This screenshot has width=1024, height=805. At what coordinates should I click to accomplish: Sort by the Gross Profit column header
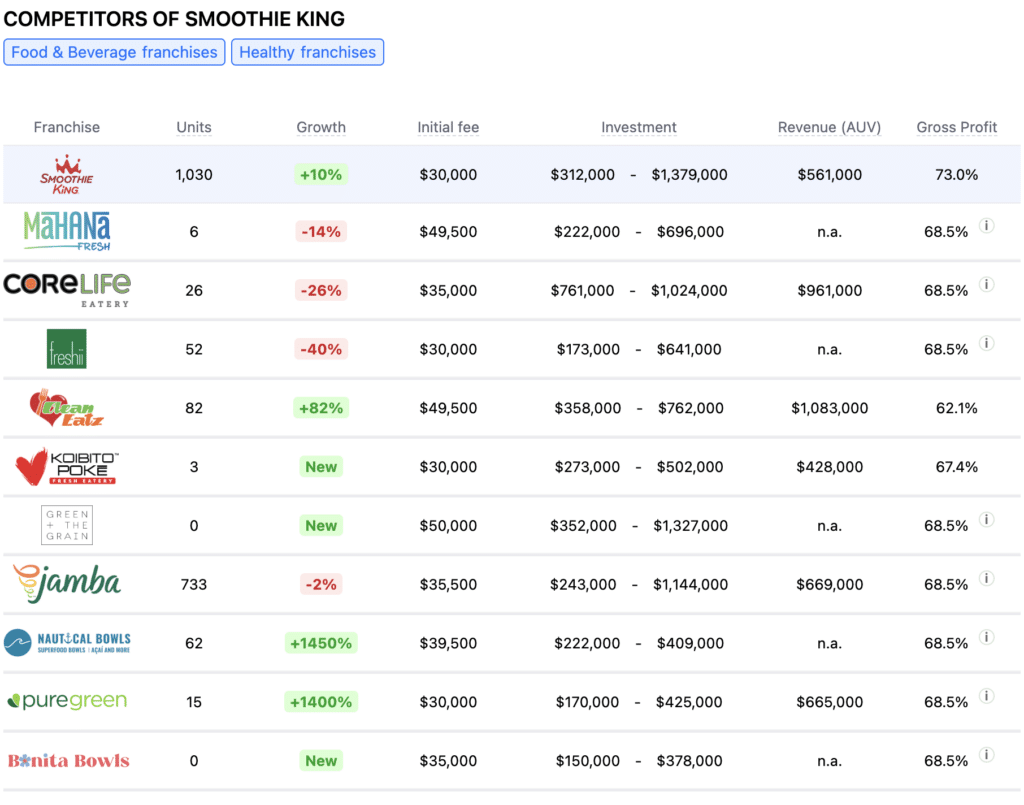957,127
